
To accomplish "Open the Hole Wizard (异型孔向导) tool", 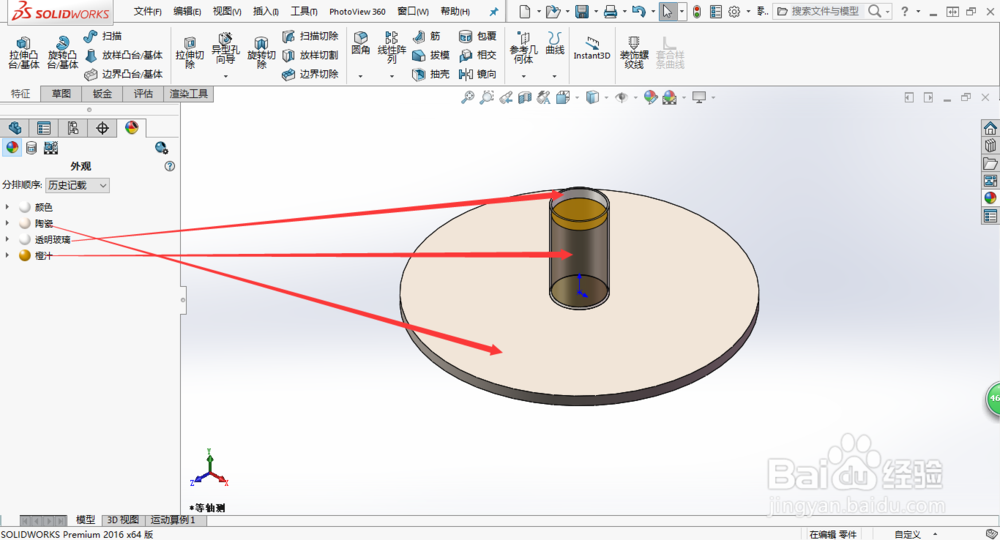I will pyautogui.click(x=225, y=48).
